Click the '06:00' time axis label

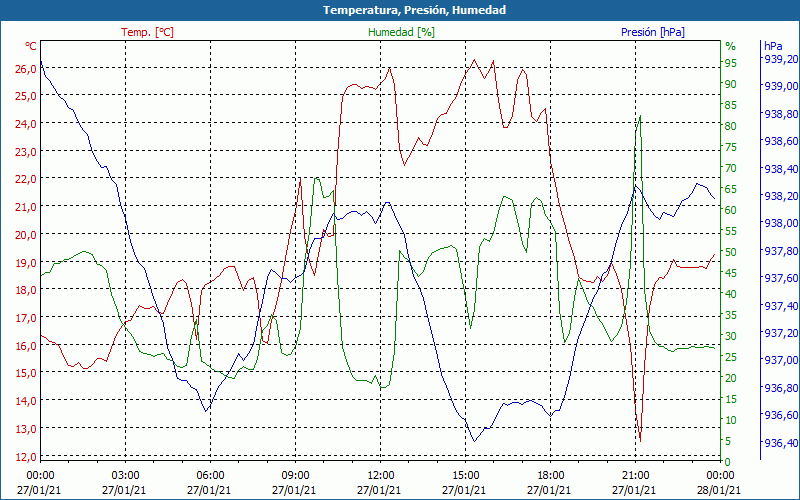(x=211, y=476)
